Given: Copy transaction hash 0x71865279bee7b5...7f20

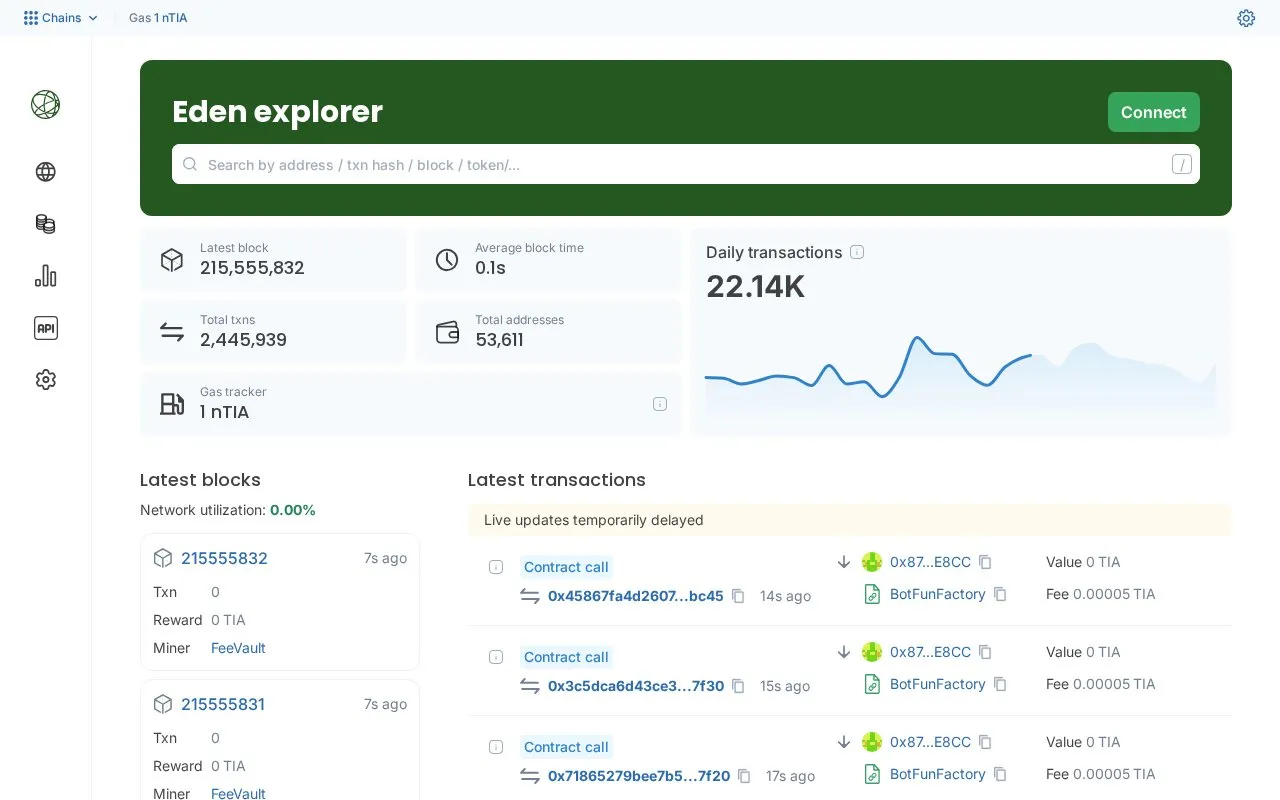Looking at the screenshot, I should [745, 776].
